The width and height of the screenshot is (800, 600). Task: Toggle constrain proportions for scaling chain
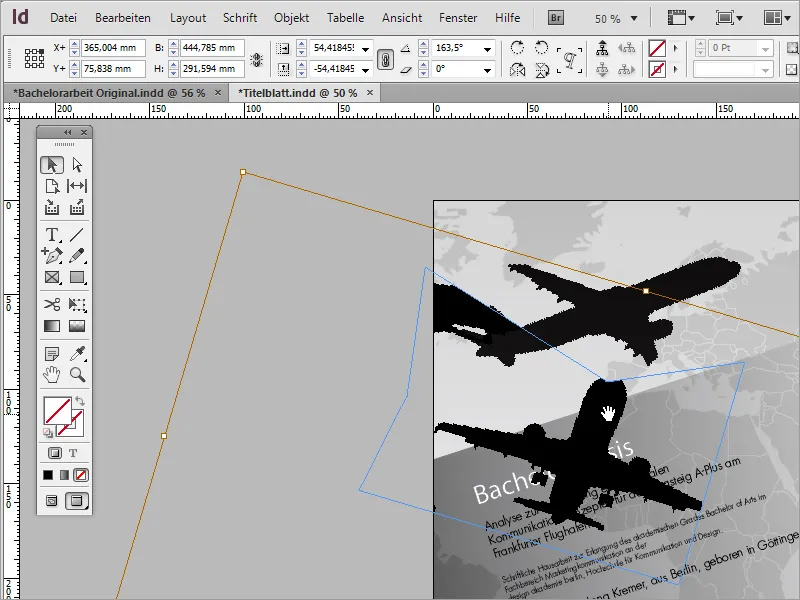click(x=385, y=59)
